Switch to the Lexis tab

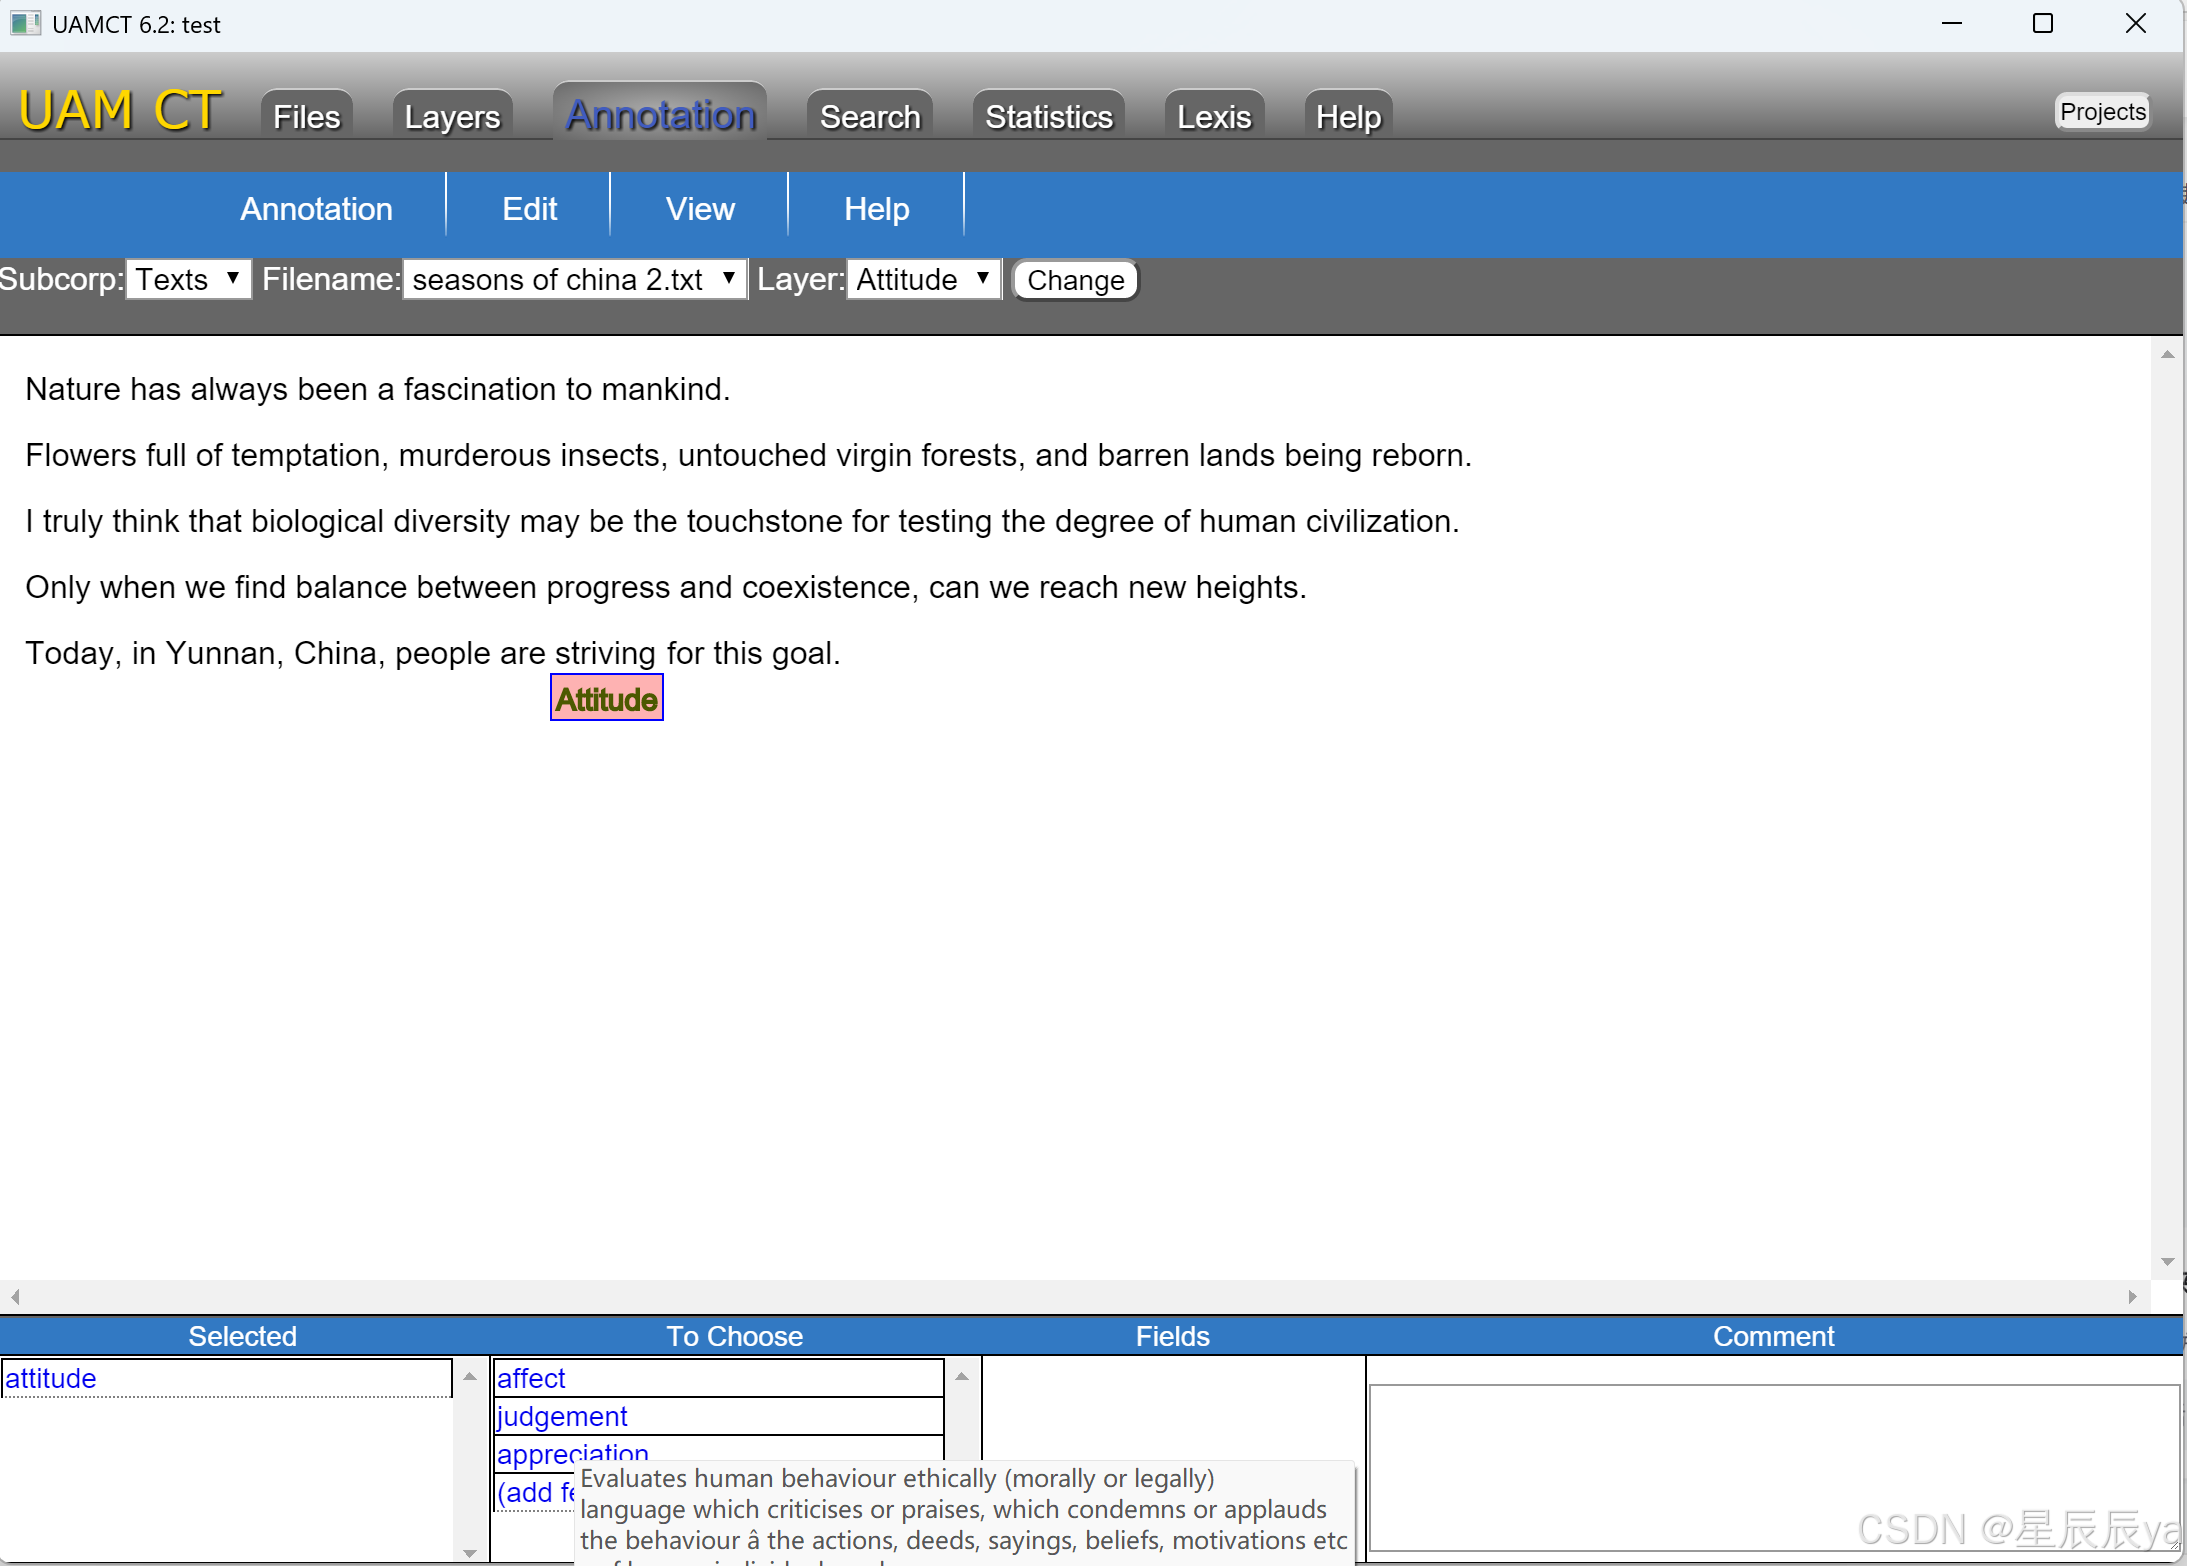point(1213,116)
